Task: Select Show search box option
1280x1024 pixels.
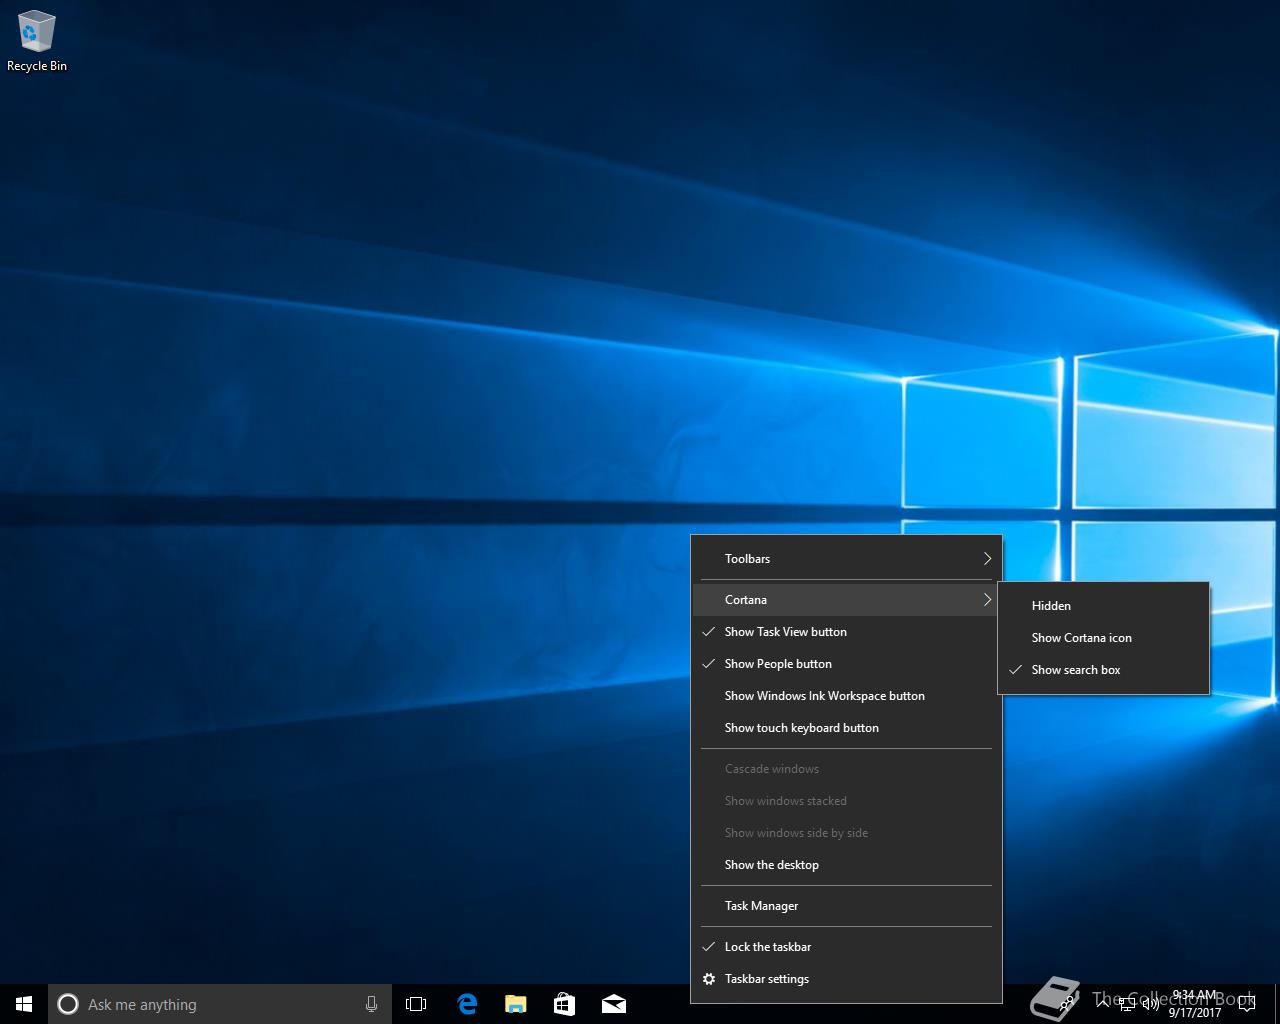Action: [x=1076, y=670]
